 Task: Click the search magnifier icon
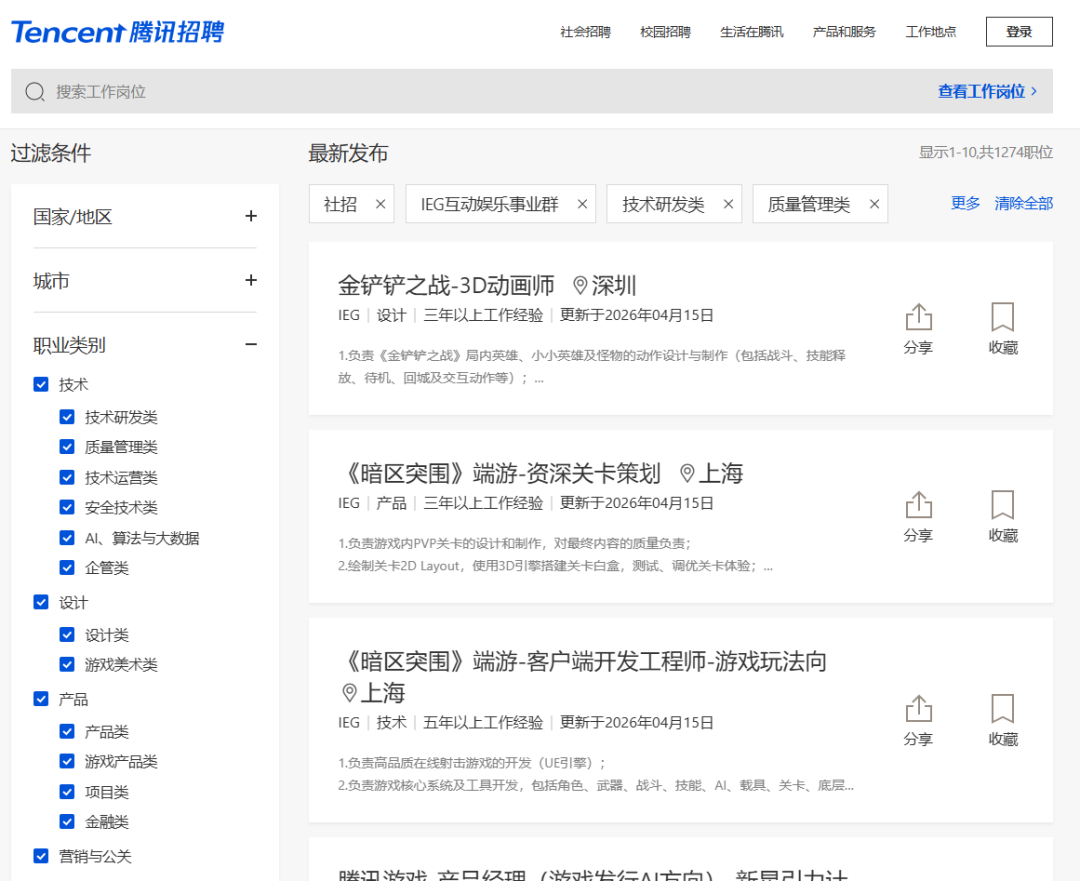pos(34,91)
